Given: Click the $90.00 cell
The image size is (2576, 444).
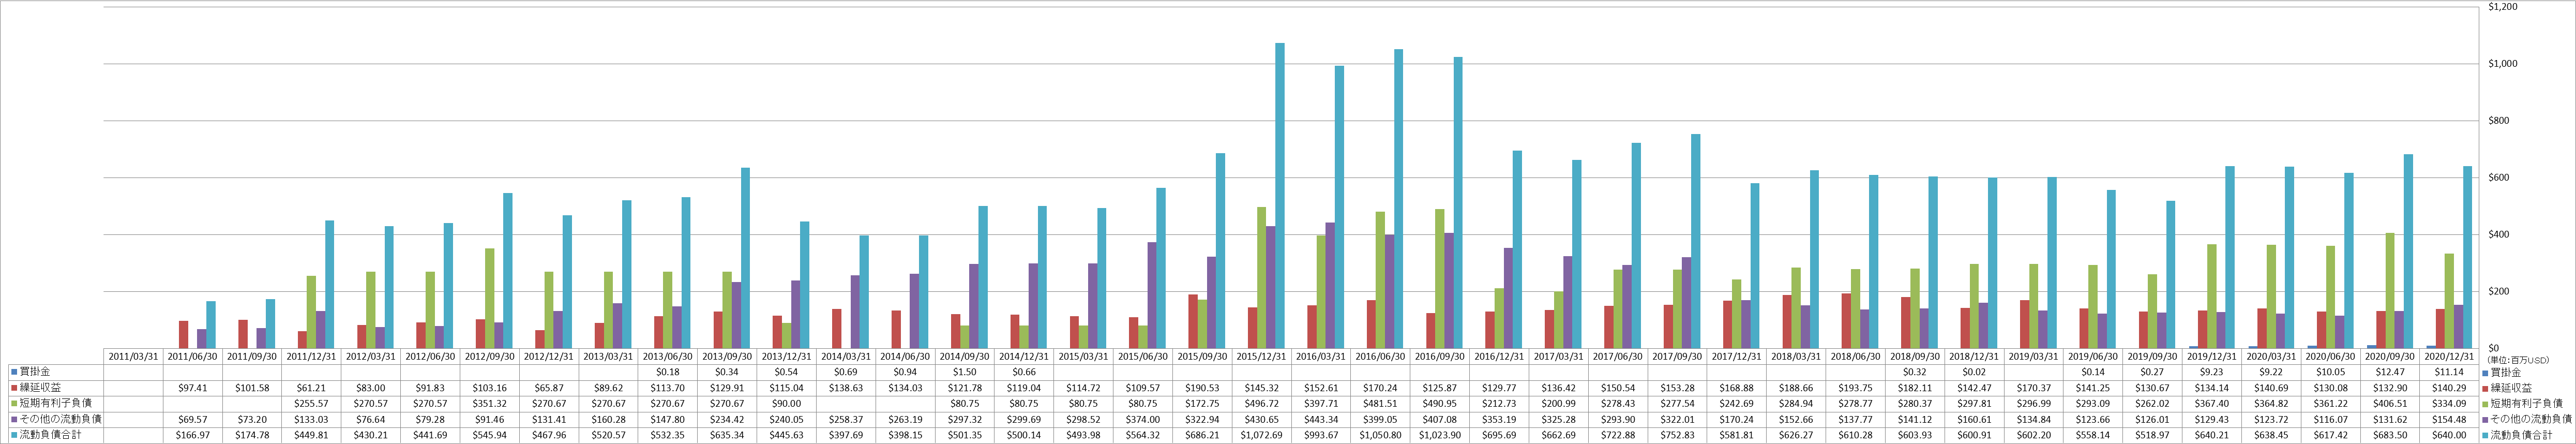Looking at the screenshot, I should pos(787,403).
